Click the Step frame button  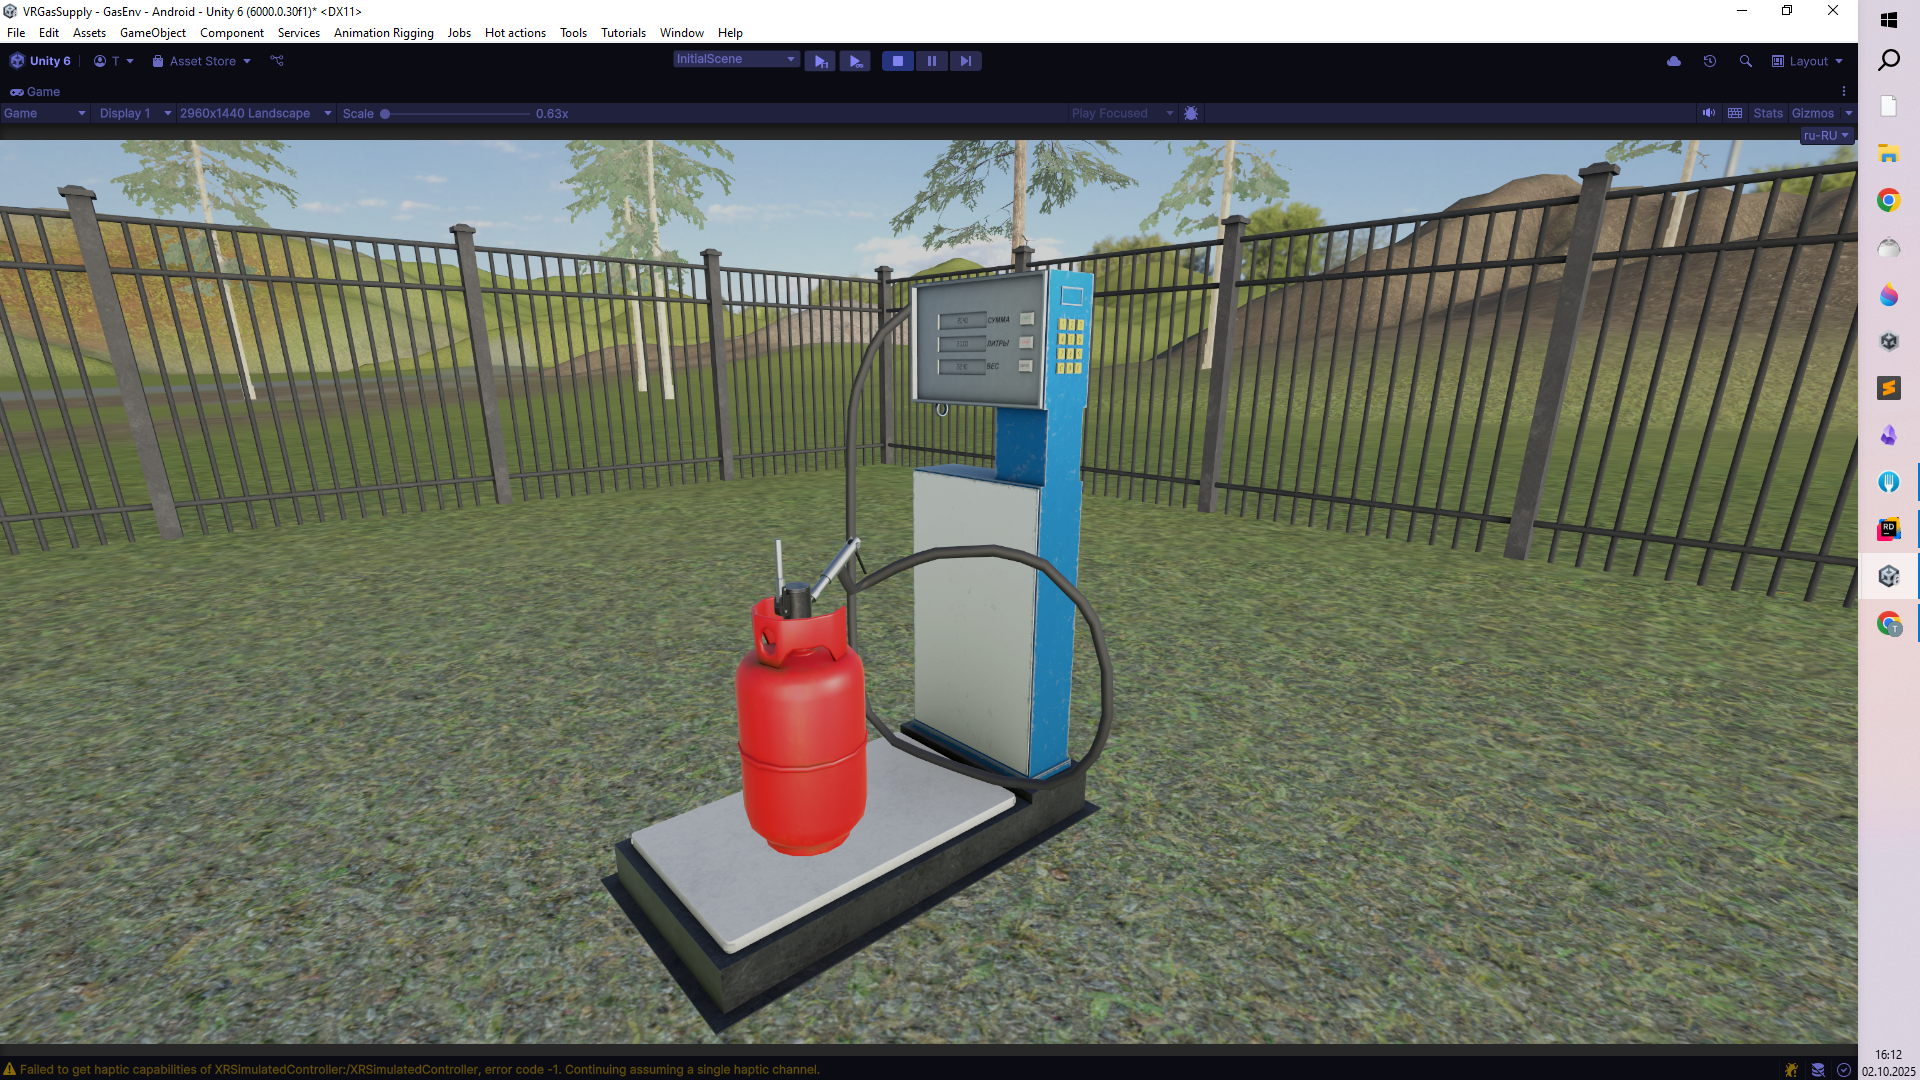(x=965, y=61)
